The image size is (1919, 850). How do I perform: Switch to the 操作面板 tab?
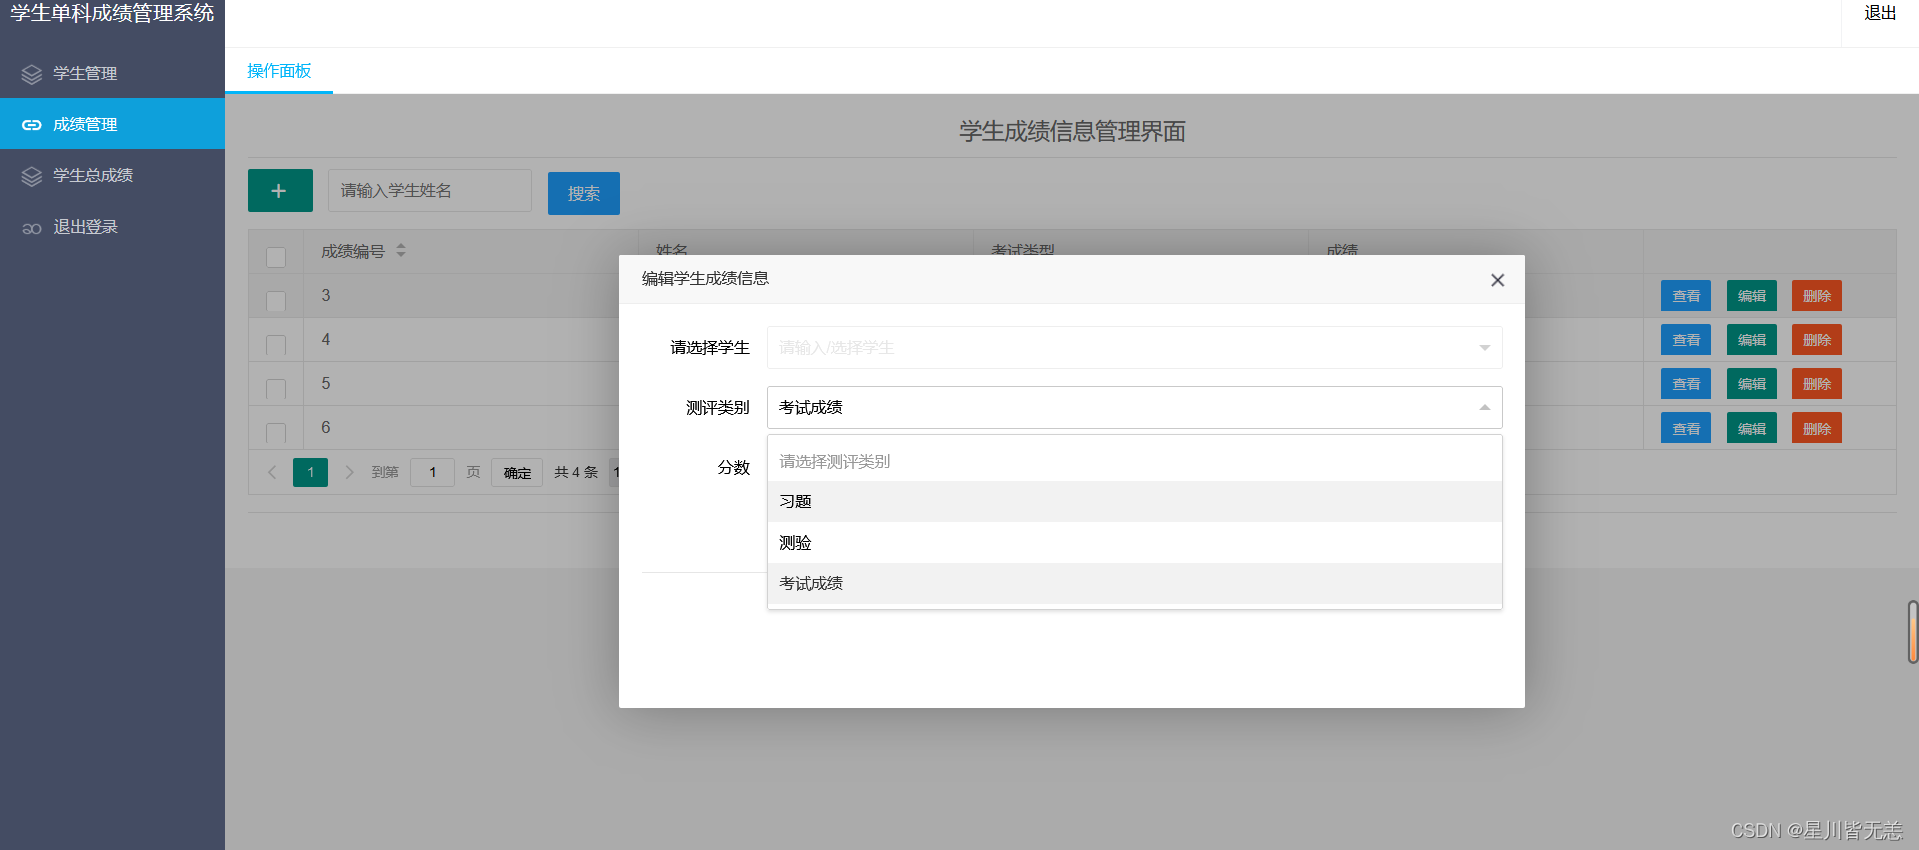279,71
